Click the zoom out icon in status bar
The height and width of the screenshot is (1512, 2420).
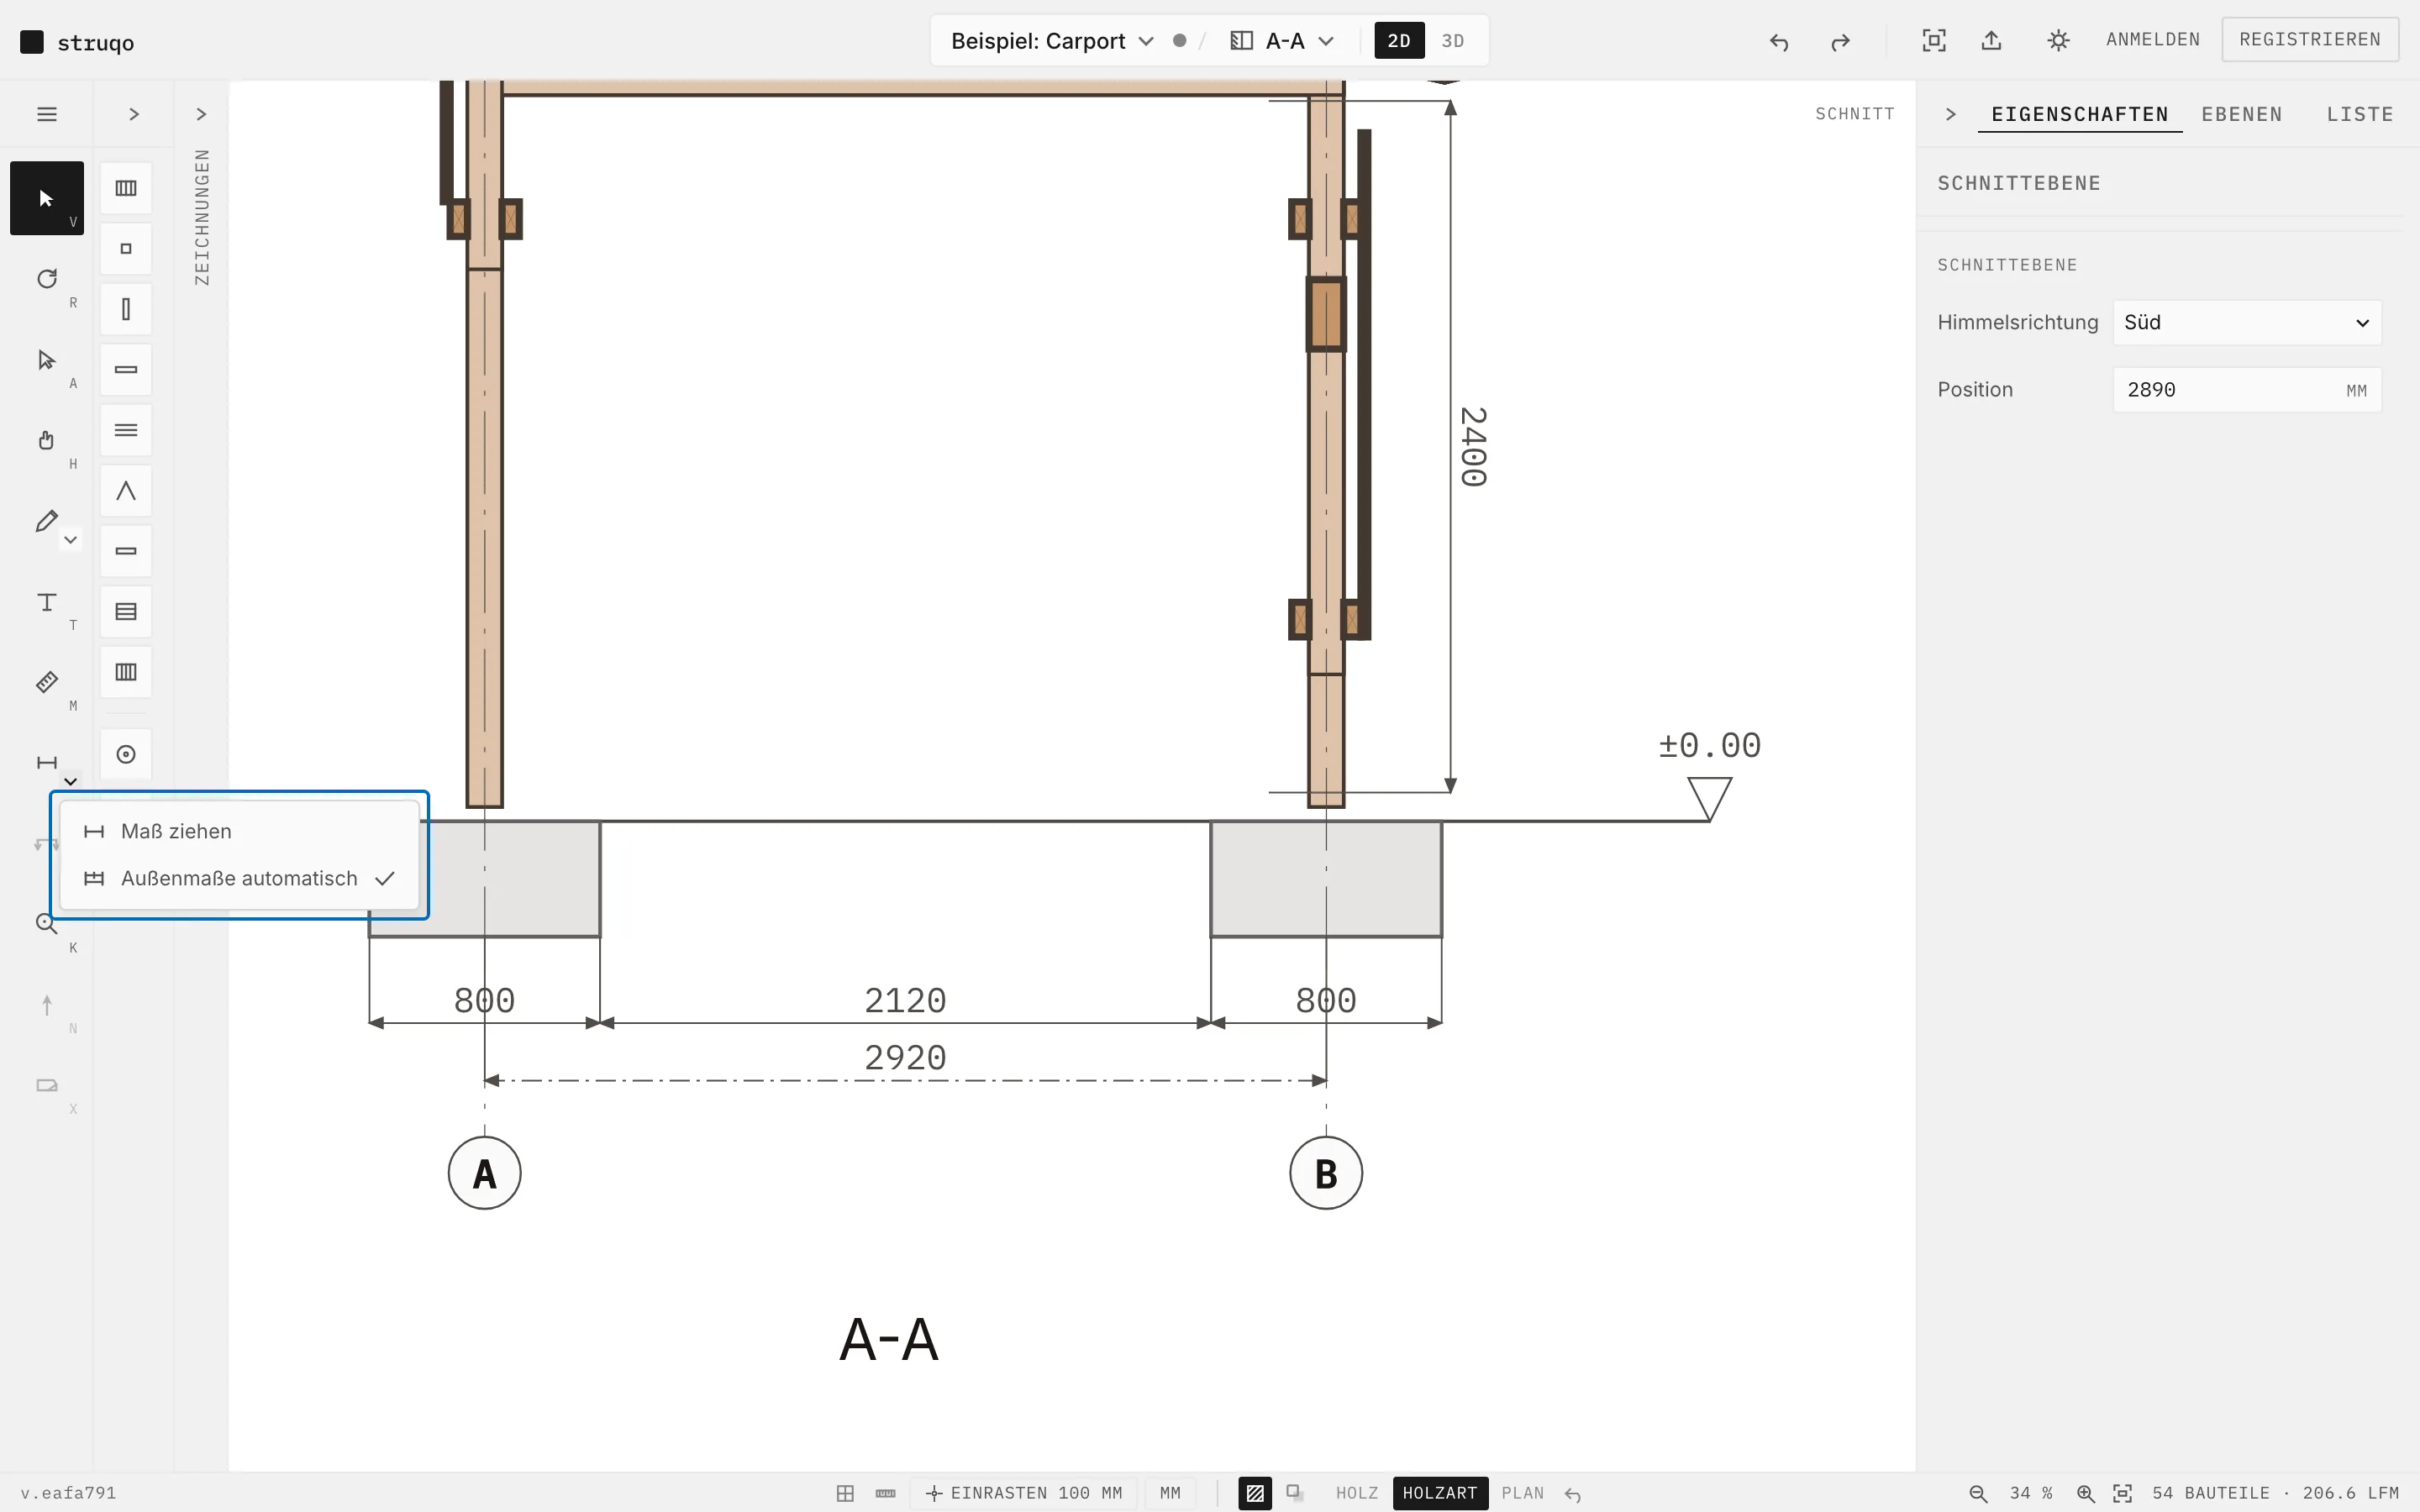[1977, 1493]
